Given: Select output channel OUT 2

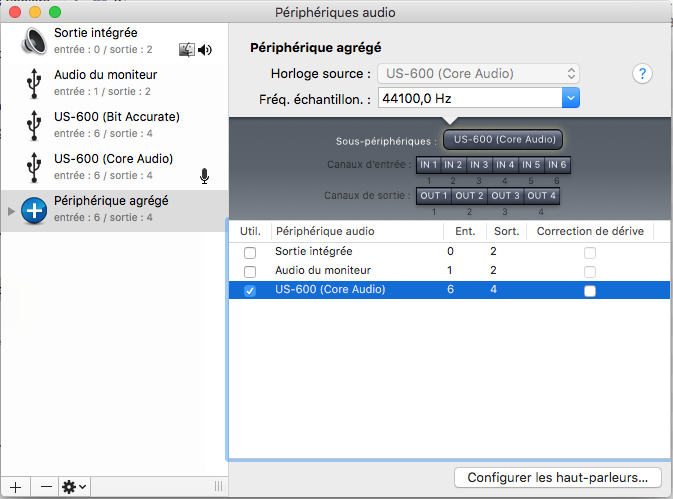Looking at the screenshot, I should [469, 196].
